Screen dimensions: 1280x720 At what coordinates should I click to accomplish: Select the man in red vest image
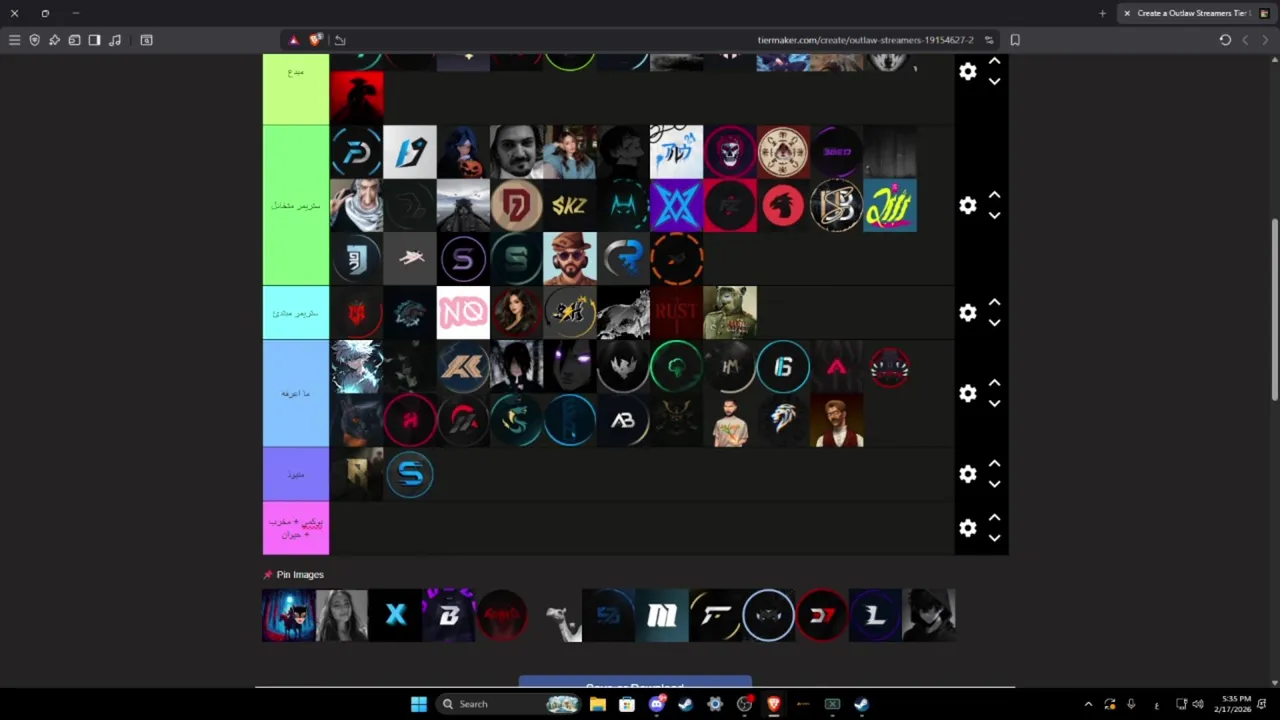[837, 420]
